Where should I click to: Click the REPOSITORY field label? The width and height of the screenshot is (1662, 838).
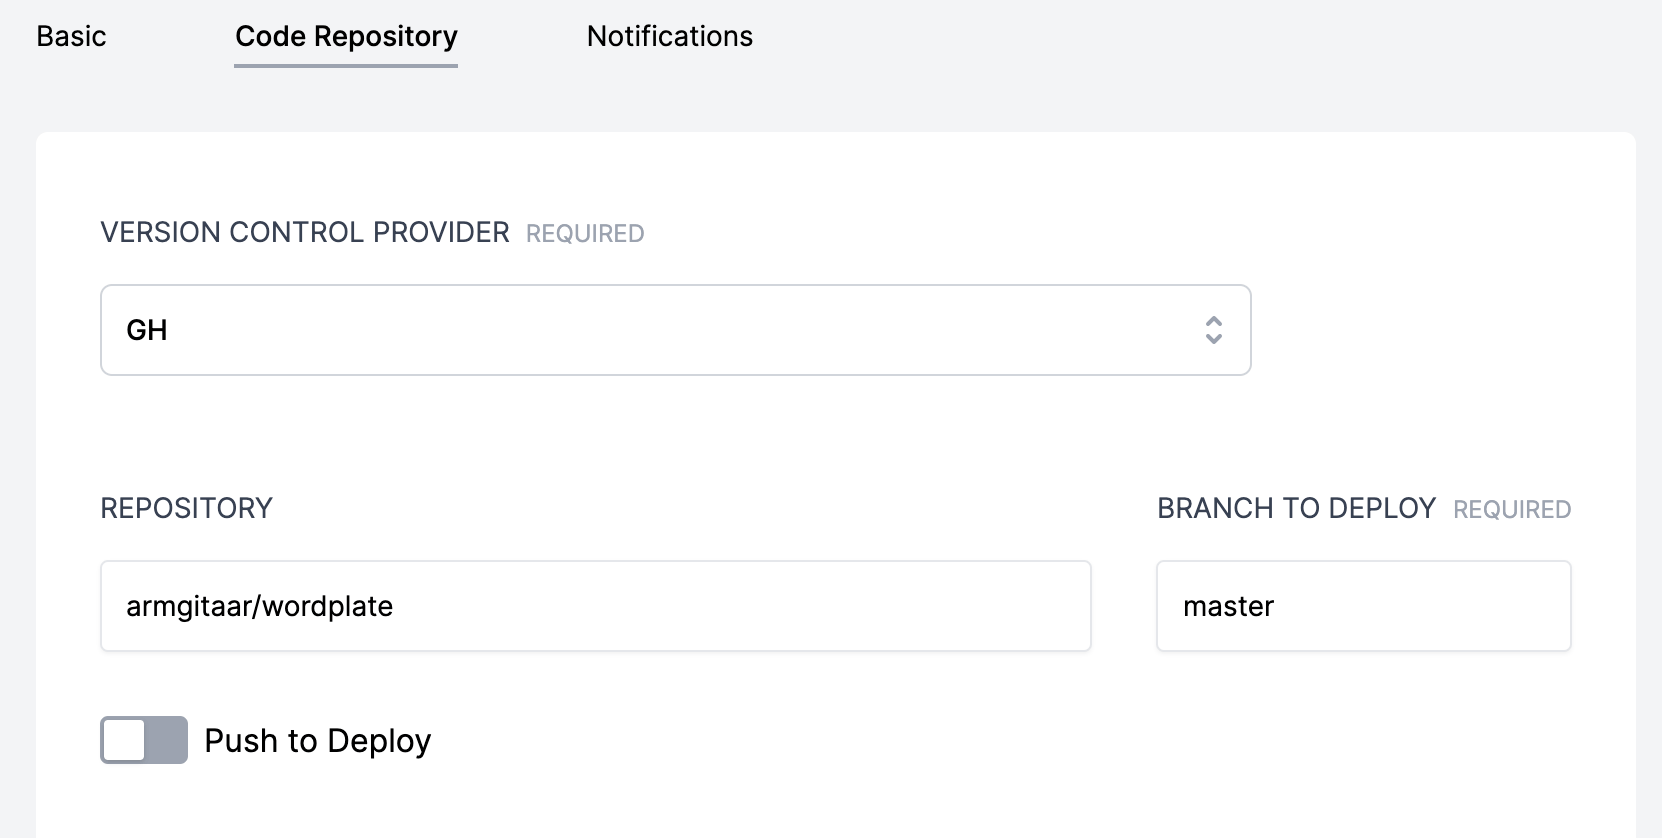(x=186, y=508)
